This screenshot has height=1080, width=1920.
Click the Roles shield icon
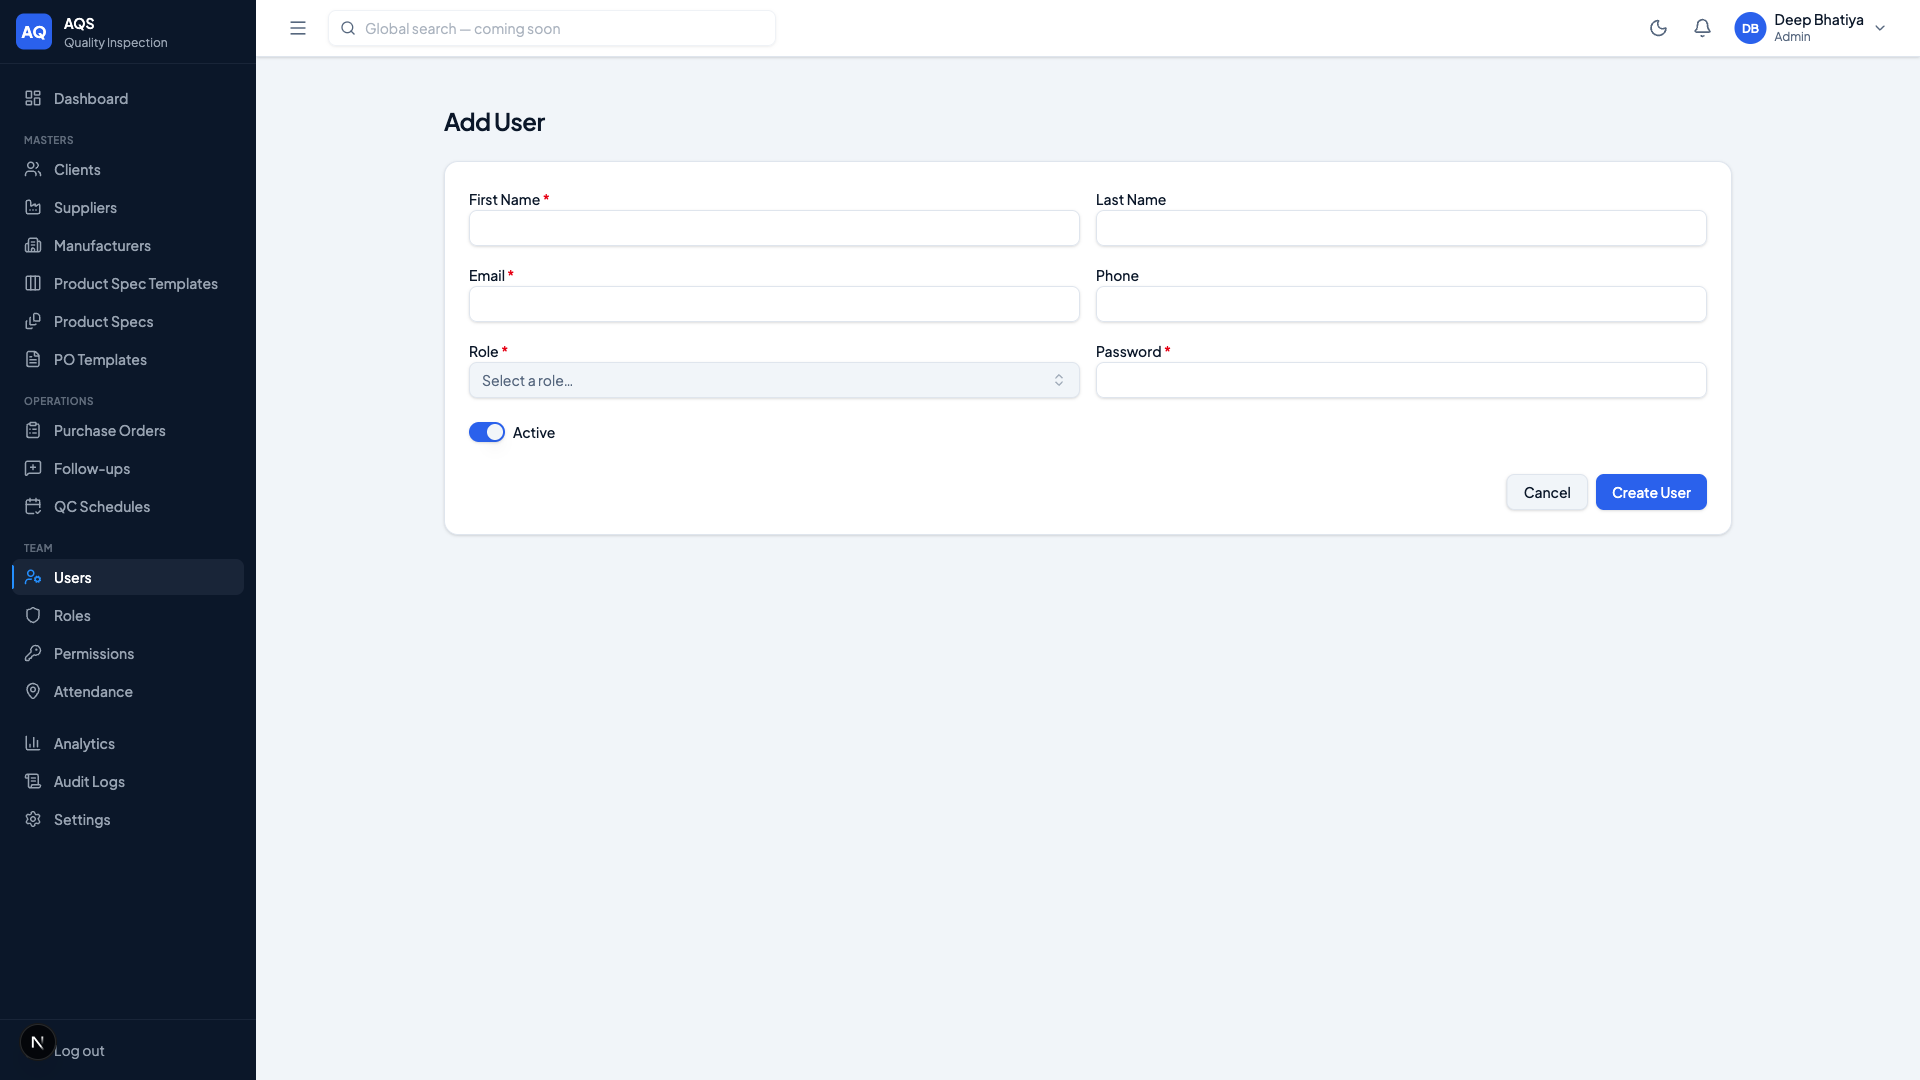(33, 615)
